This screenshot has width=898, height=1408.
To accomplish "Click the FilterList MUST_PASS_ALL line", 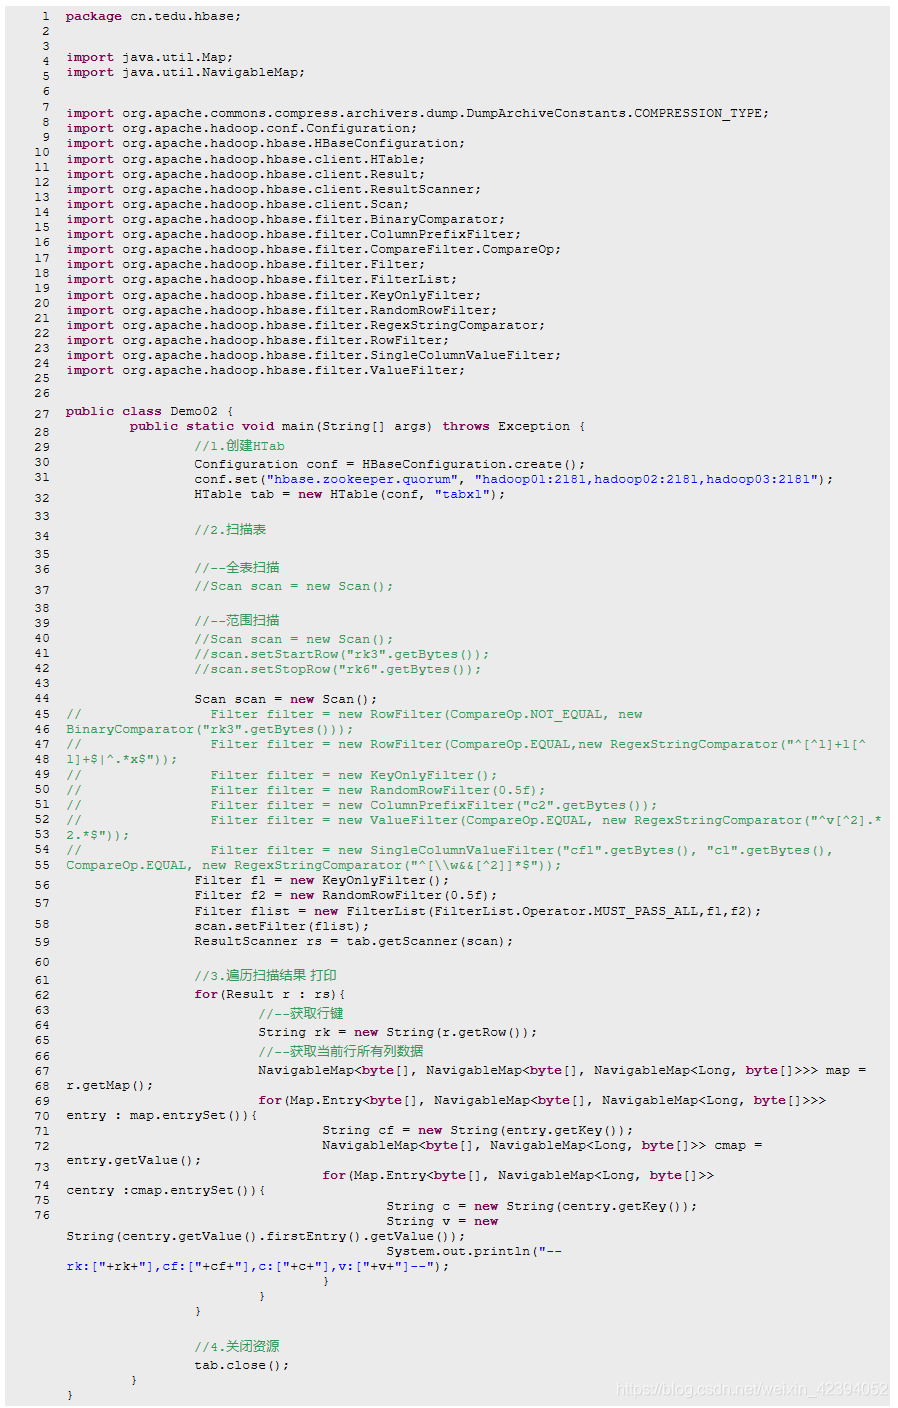I will point(478,911).
